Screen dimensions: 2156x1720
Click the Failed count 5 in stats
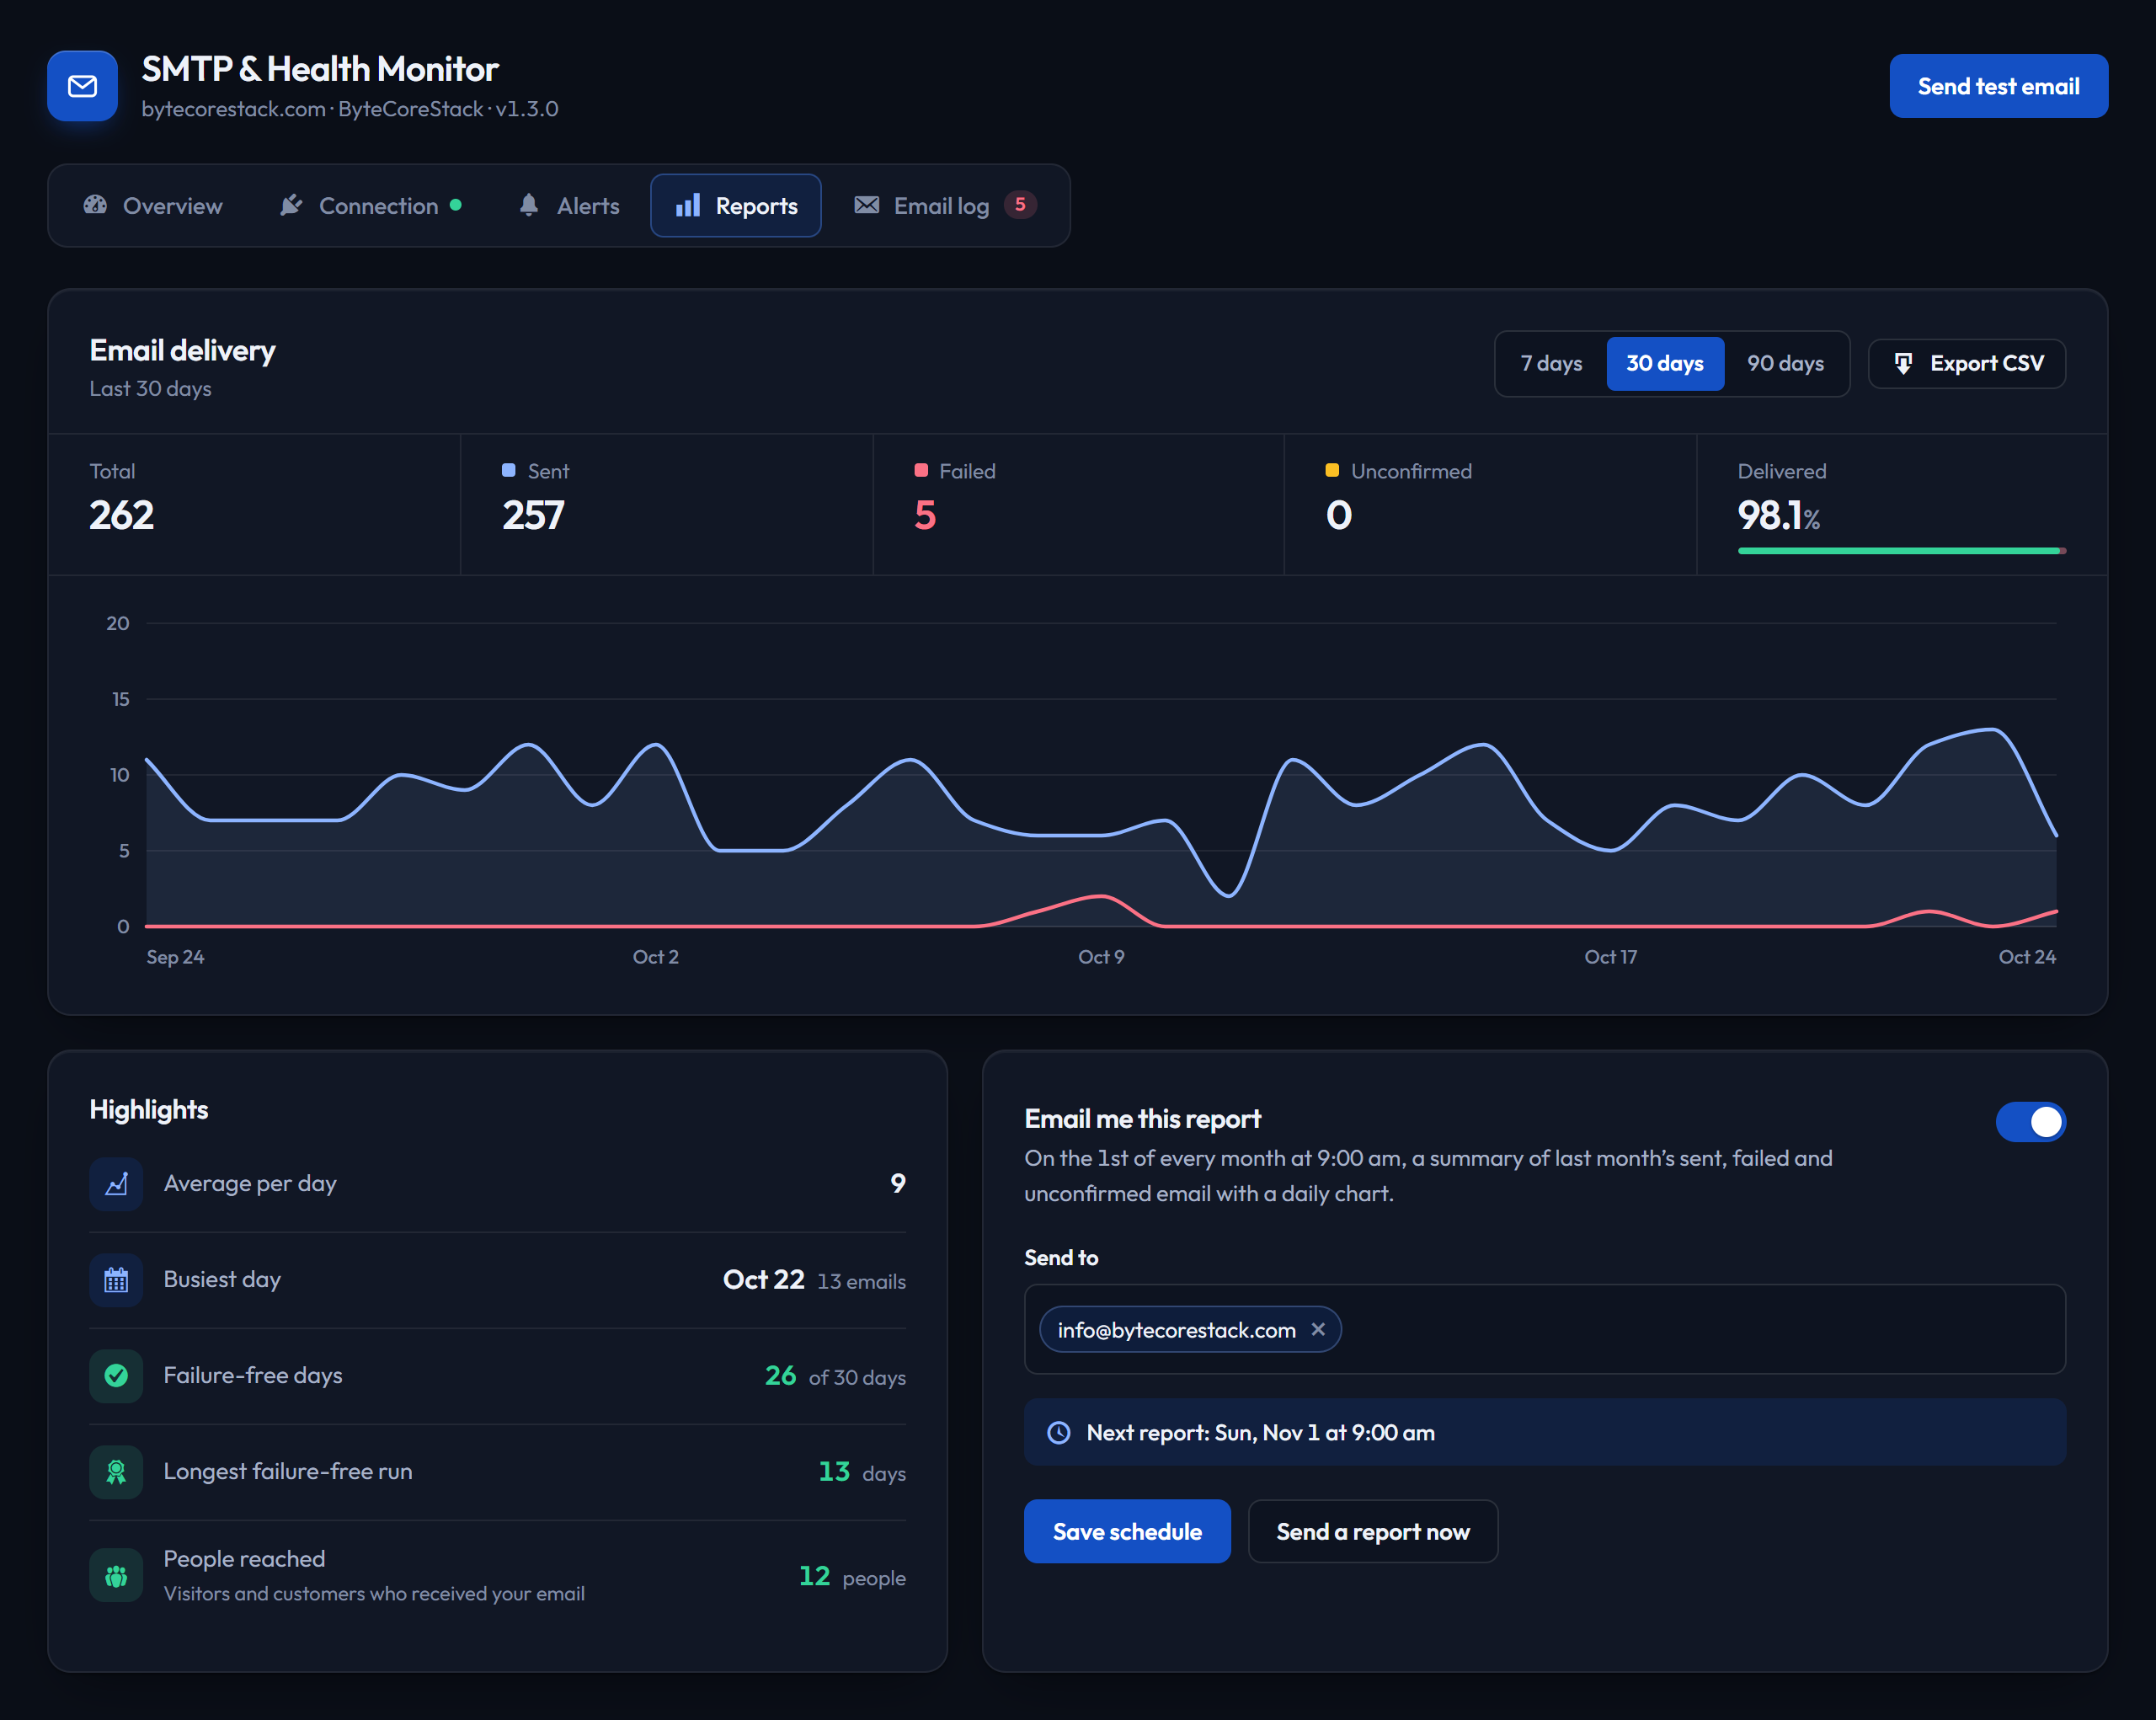click(x=925, y=516)
